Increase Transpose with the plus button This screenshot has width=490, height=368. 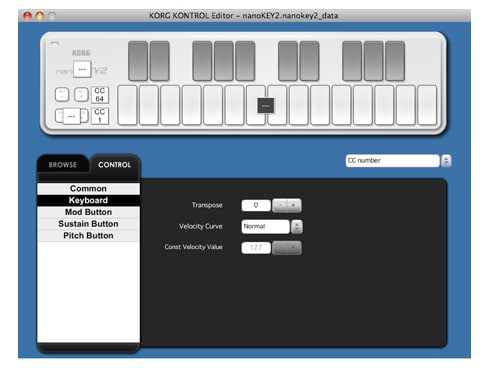(x=294, y=205)
